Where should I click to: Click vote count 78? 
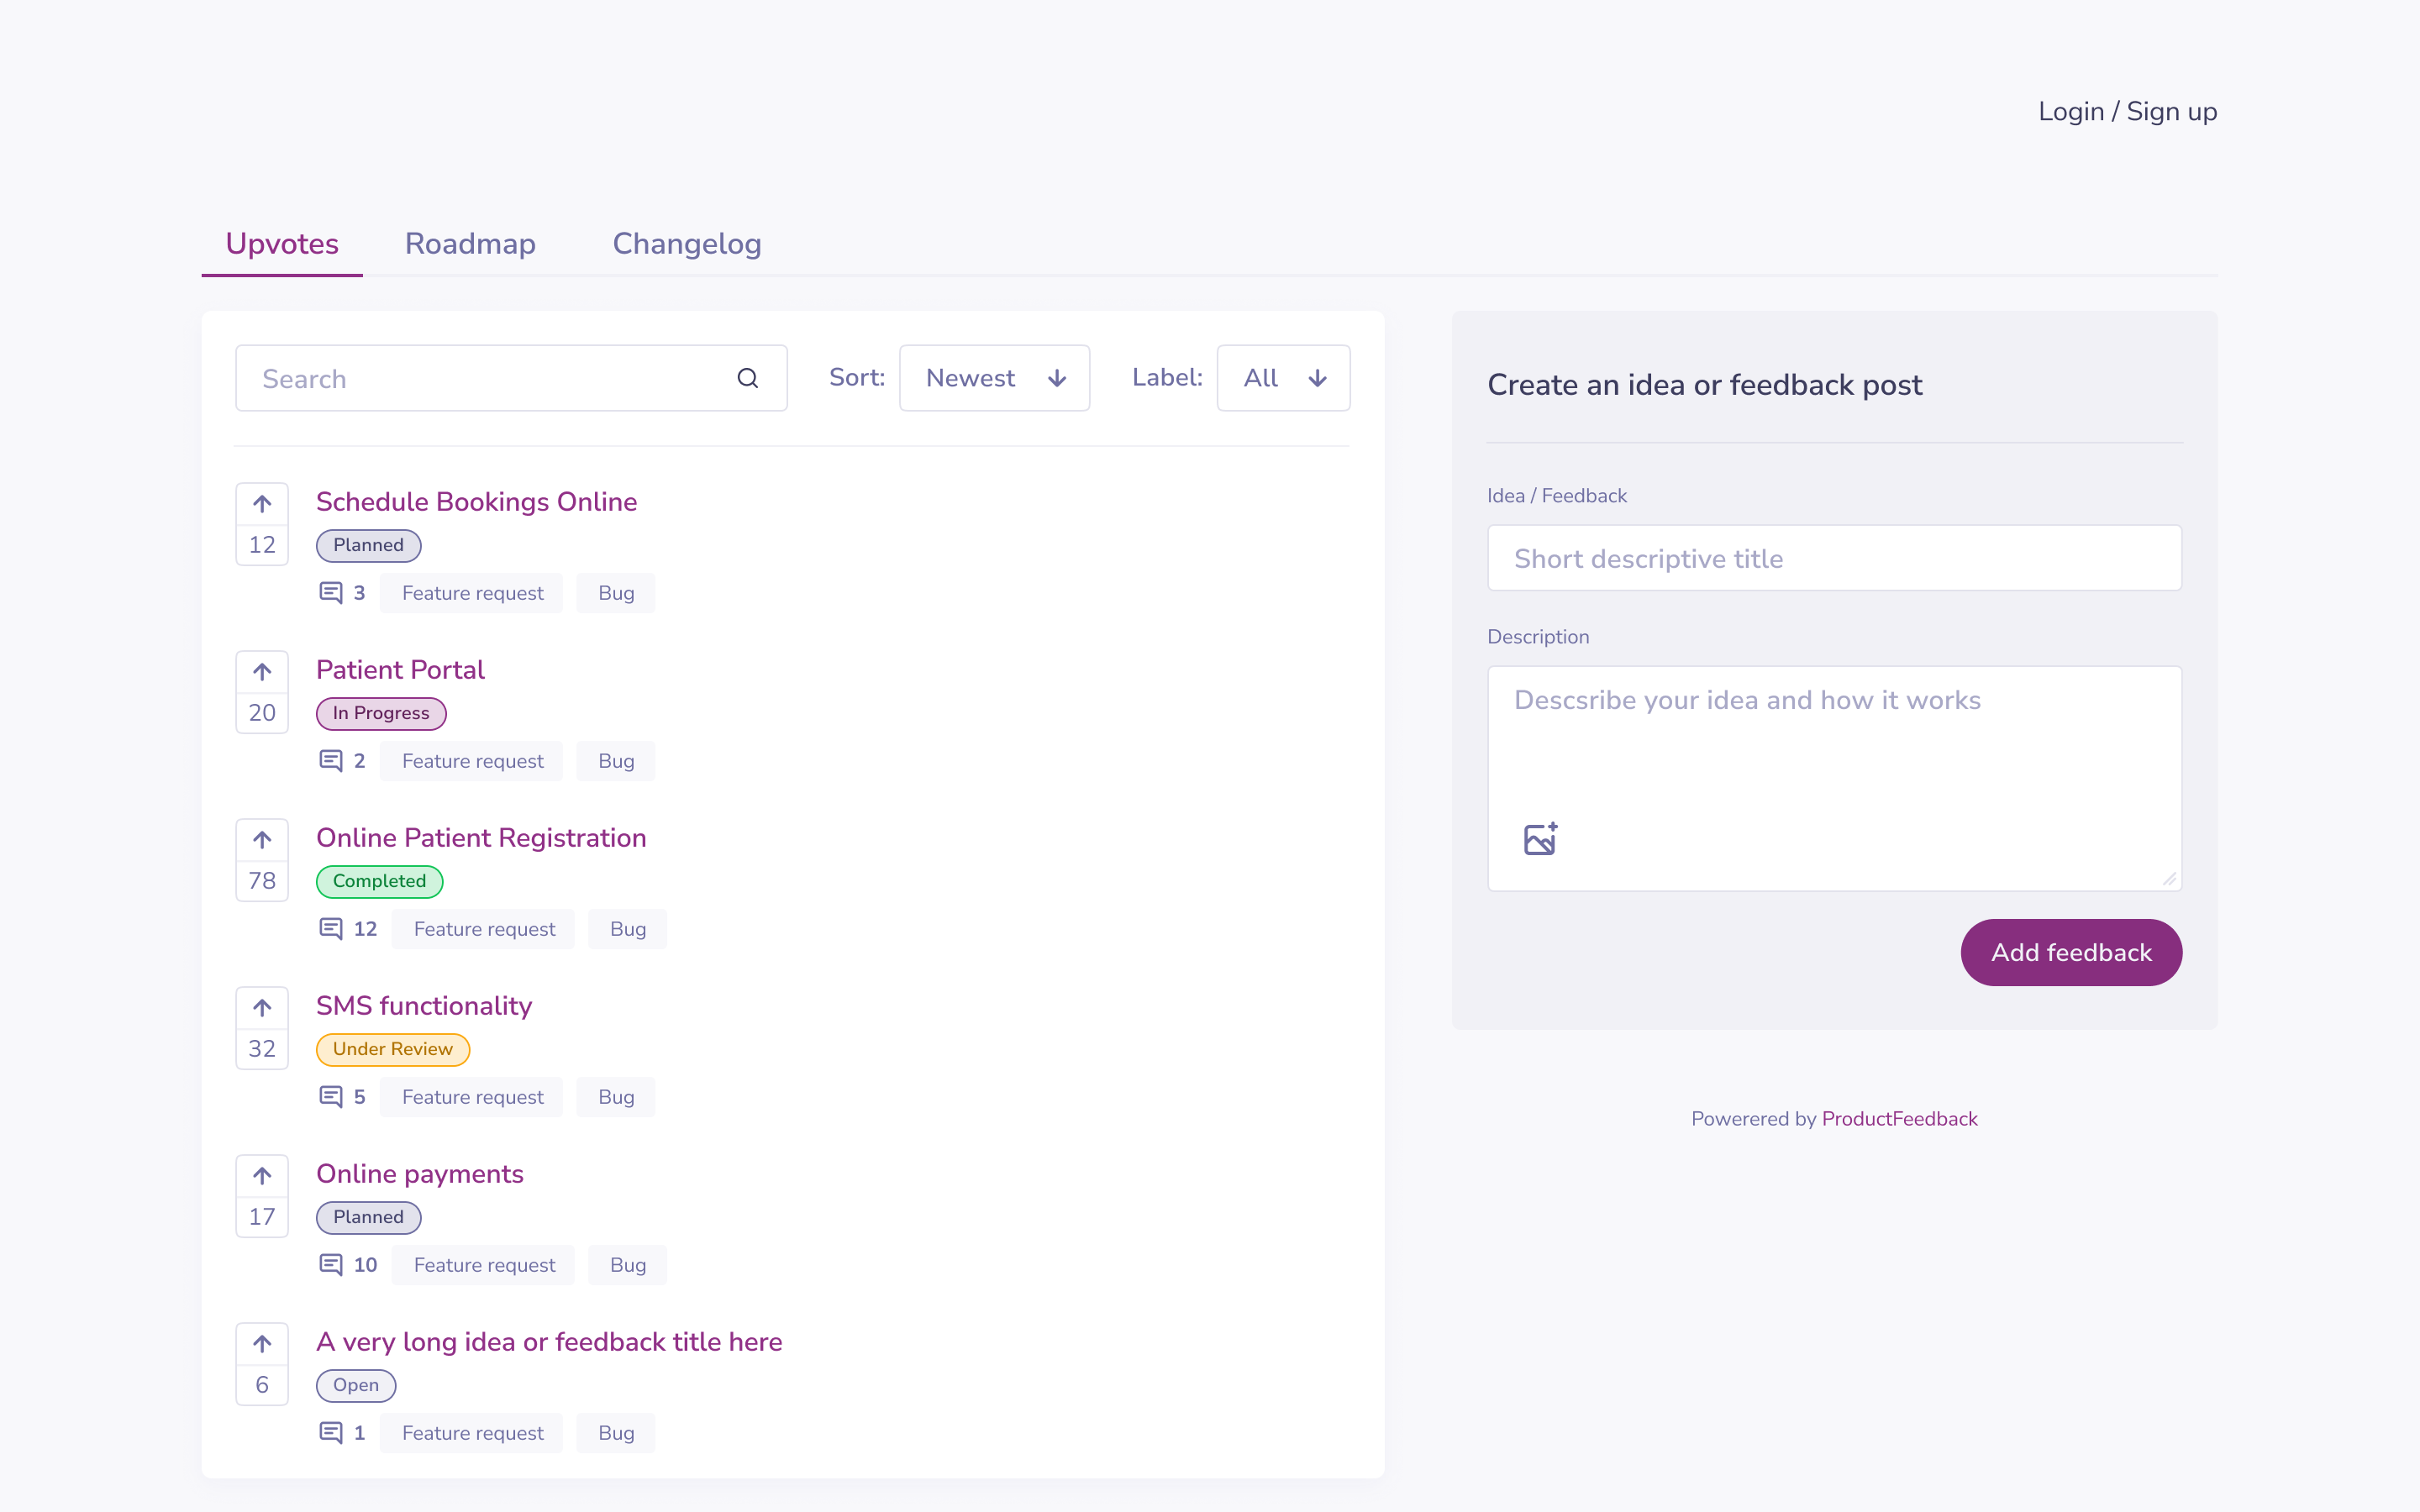click(x=262, y=881)
